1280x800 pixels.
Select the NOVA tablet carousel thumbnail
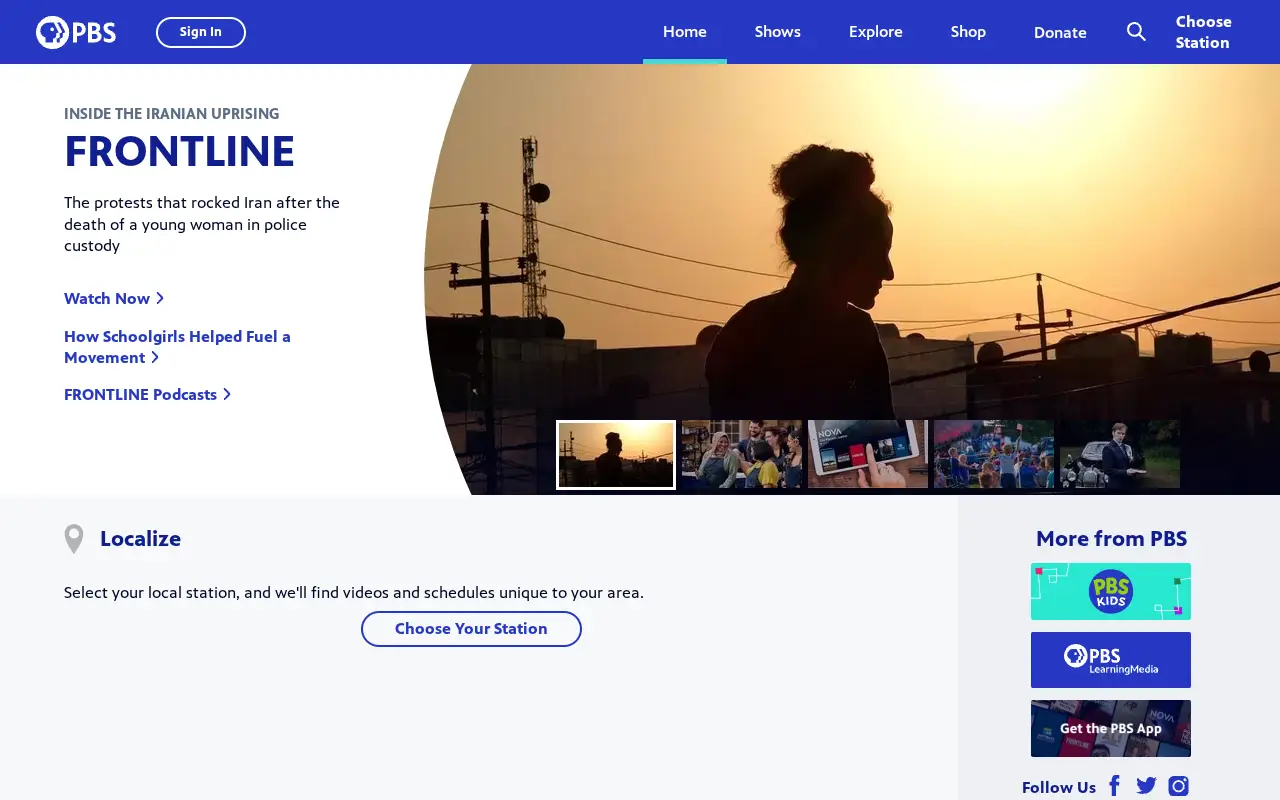pos(868,454)
